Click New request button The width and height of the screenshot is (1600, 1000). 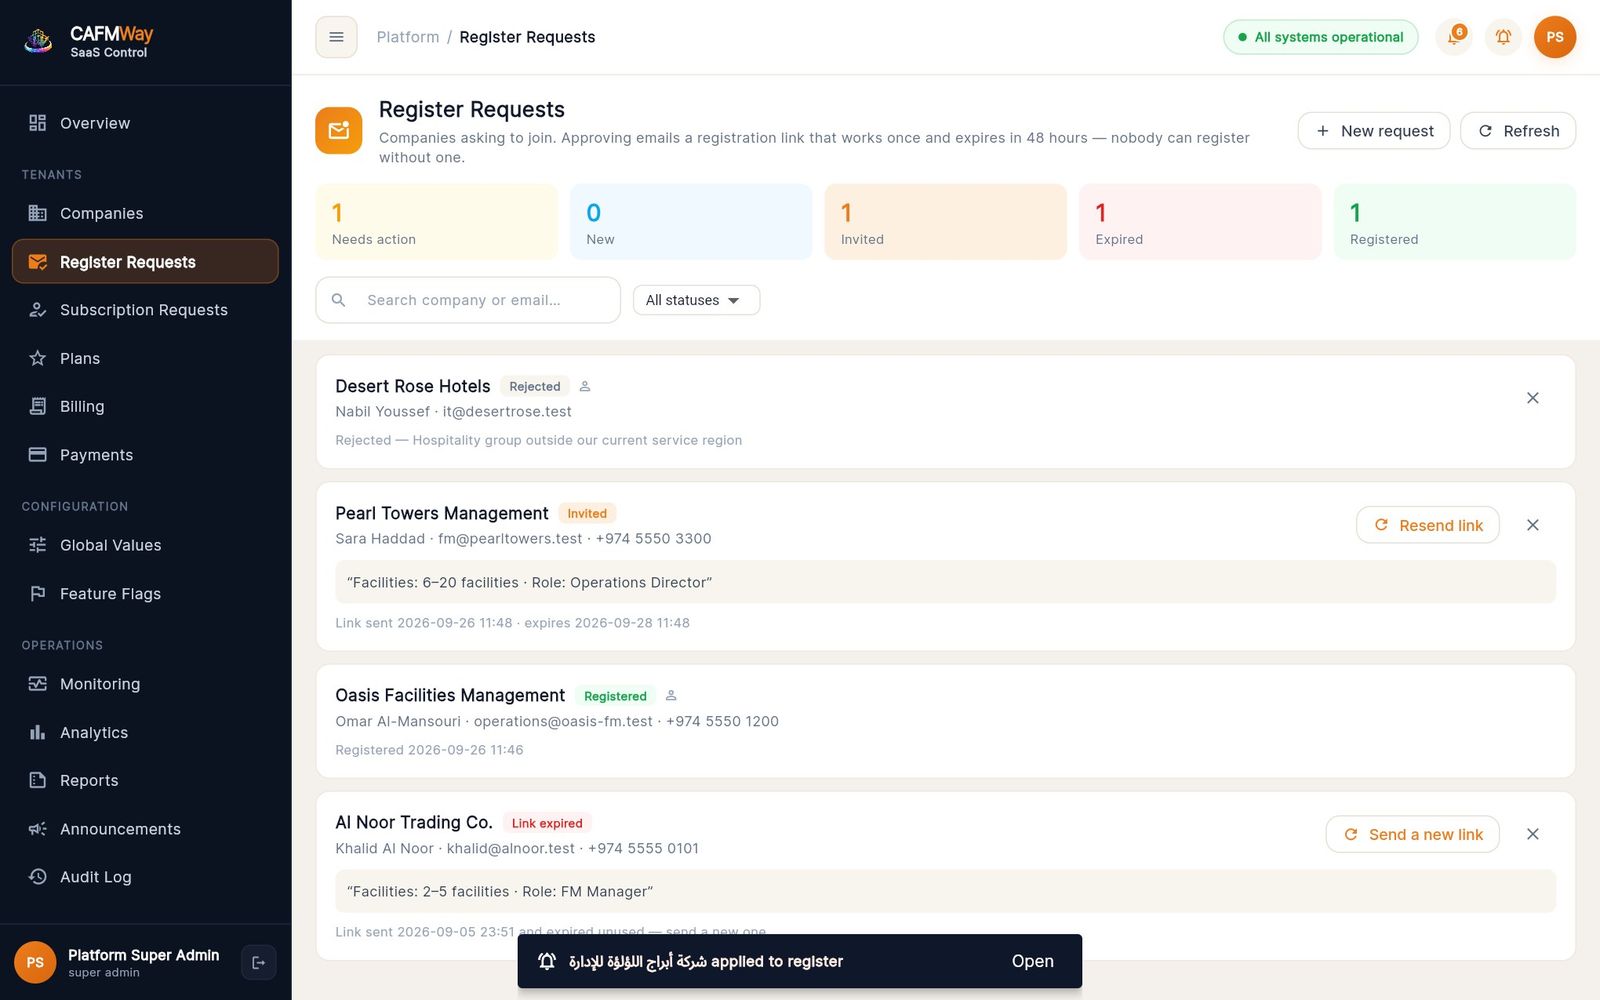point(1374,131)
